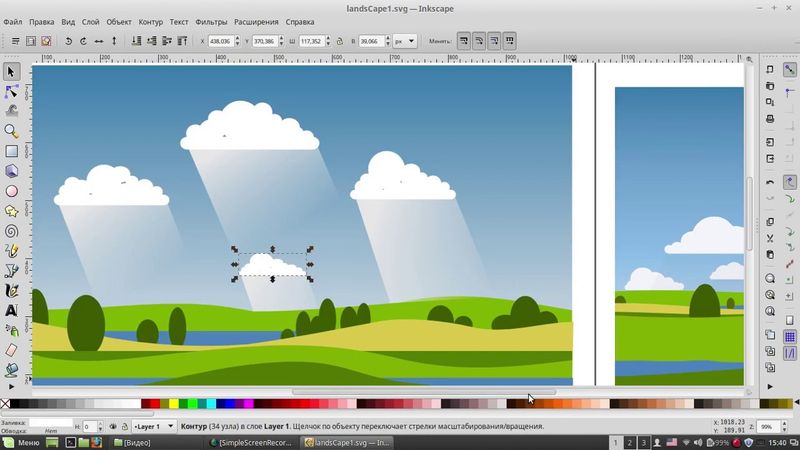This screenshot has height=450, width=800.
Task: Toggle Layer 1 visibility eye
Action: coord(113,427)
